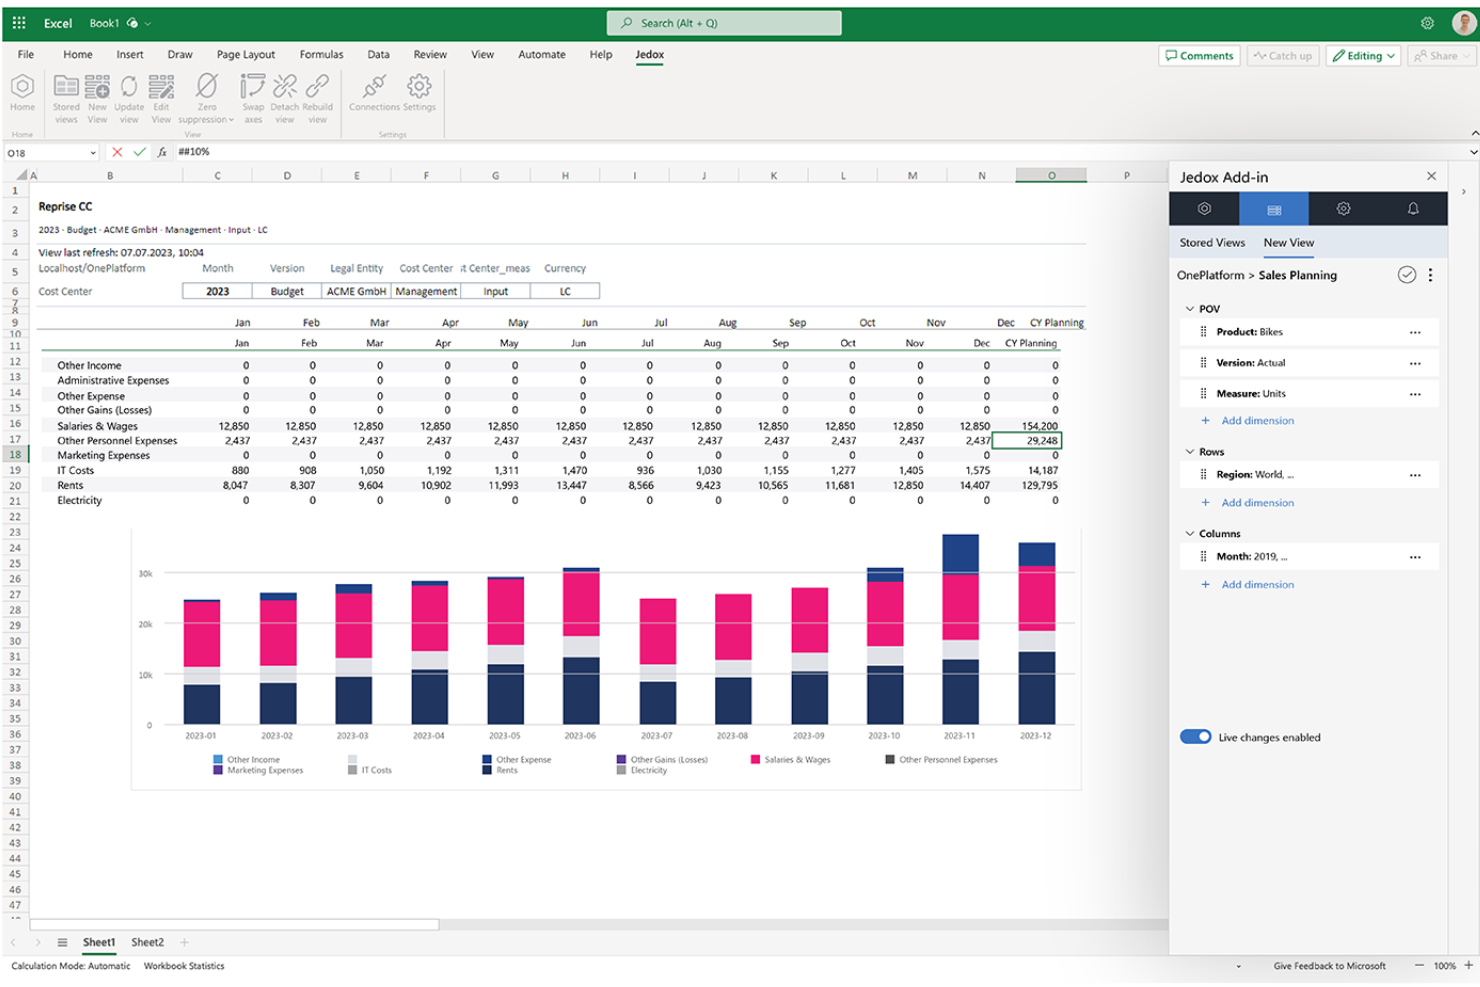Click the insert function fx icon
This screenshot has height=987, width=1480.
pyautogui.click(x=162, y=152)
